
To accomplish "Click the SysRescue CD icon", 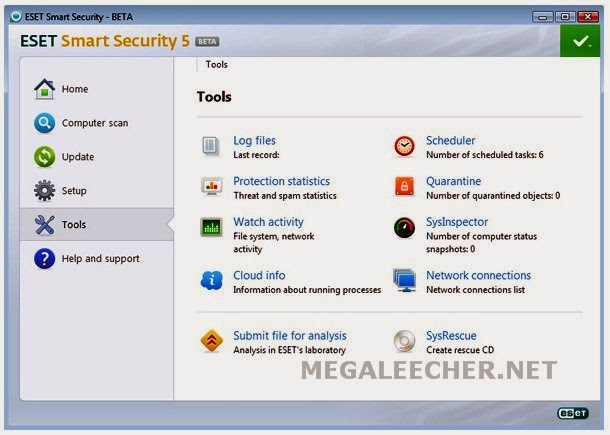I will click(404, 341).
